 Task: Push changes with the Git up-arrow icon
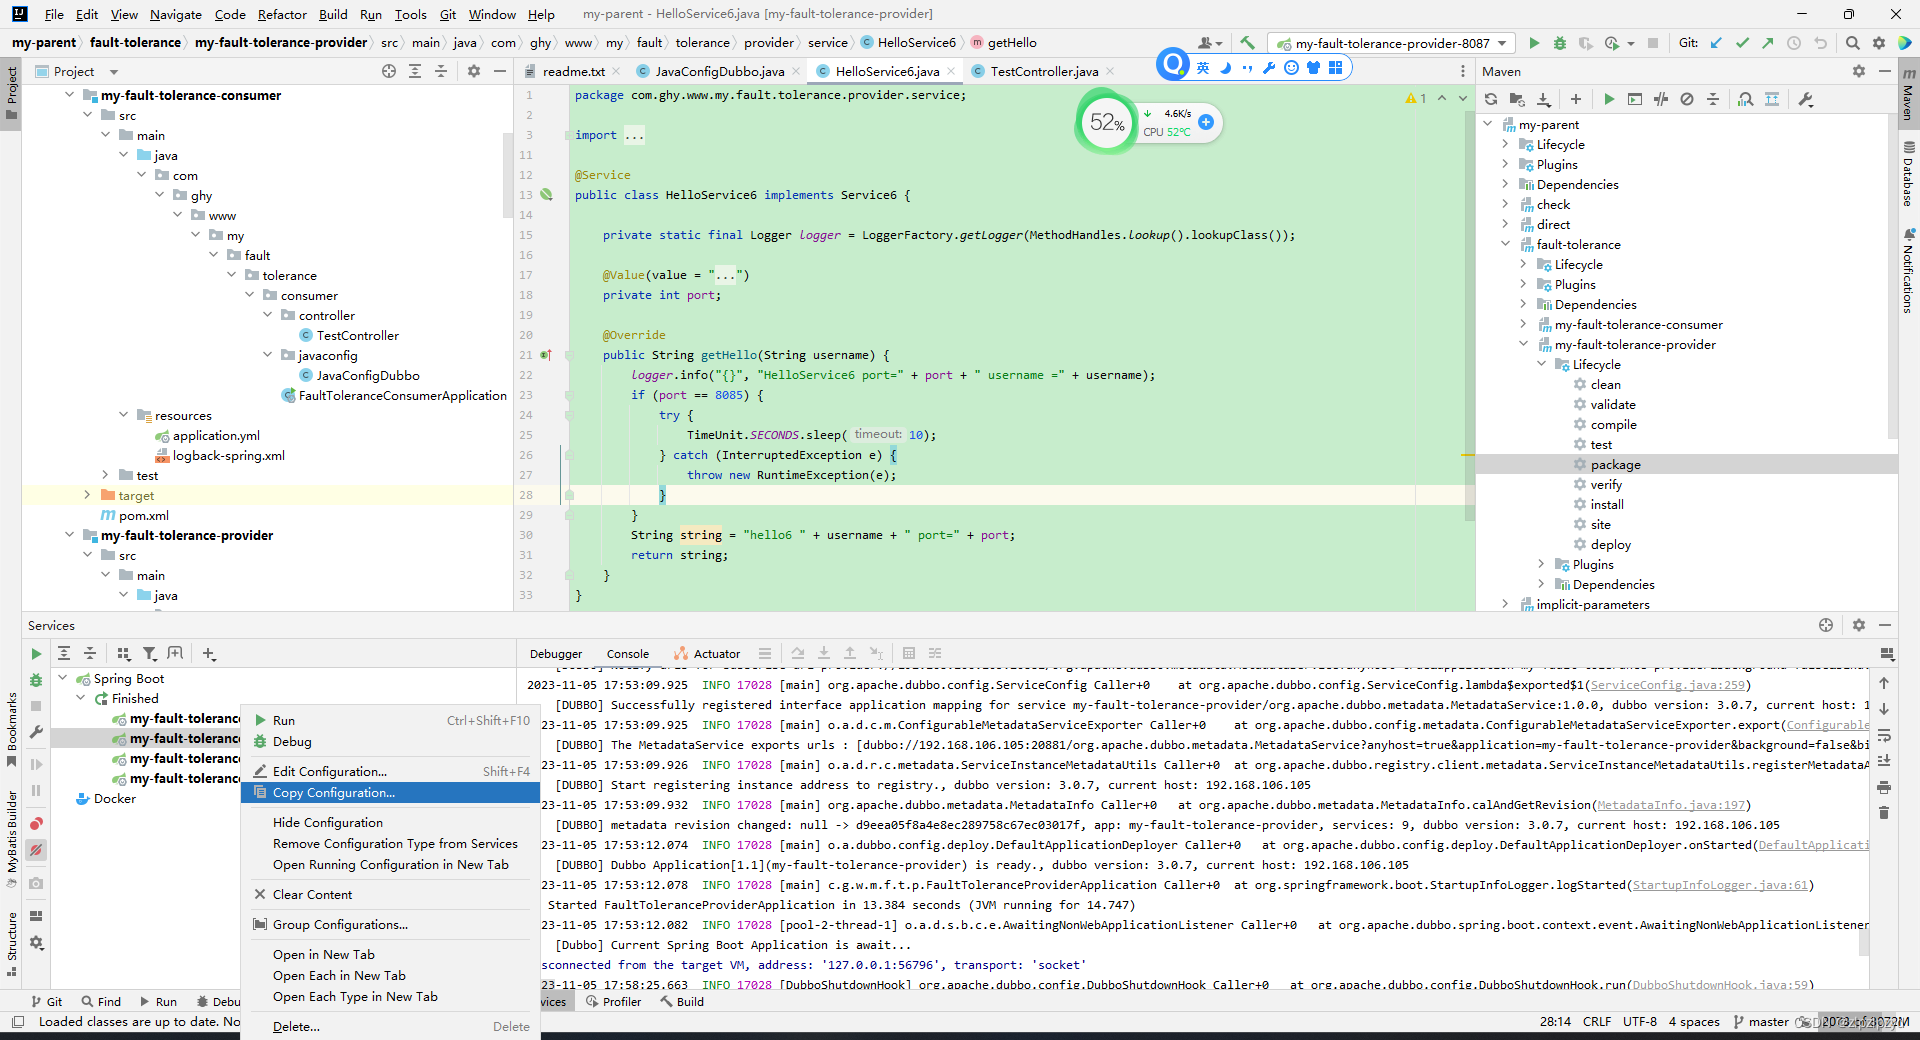coord(1767,43)
